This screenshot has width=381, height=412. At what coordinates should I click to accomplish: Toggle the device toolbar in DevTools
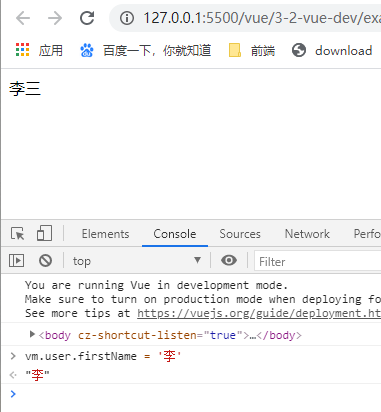pos(44,233)
